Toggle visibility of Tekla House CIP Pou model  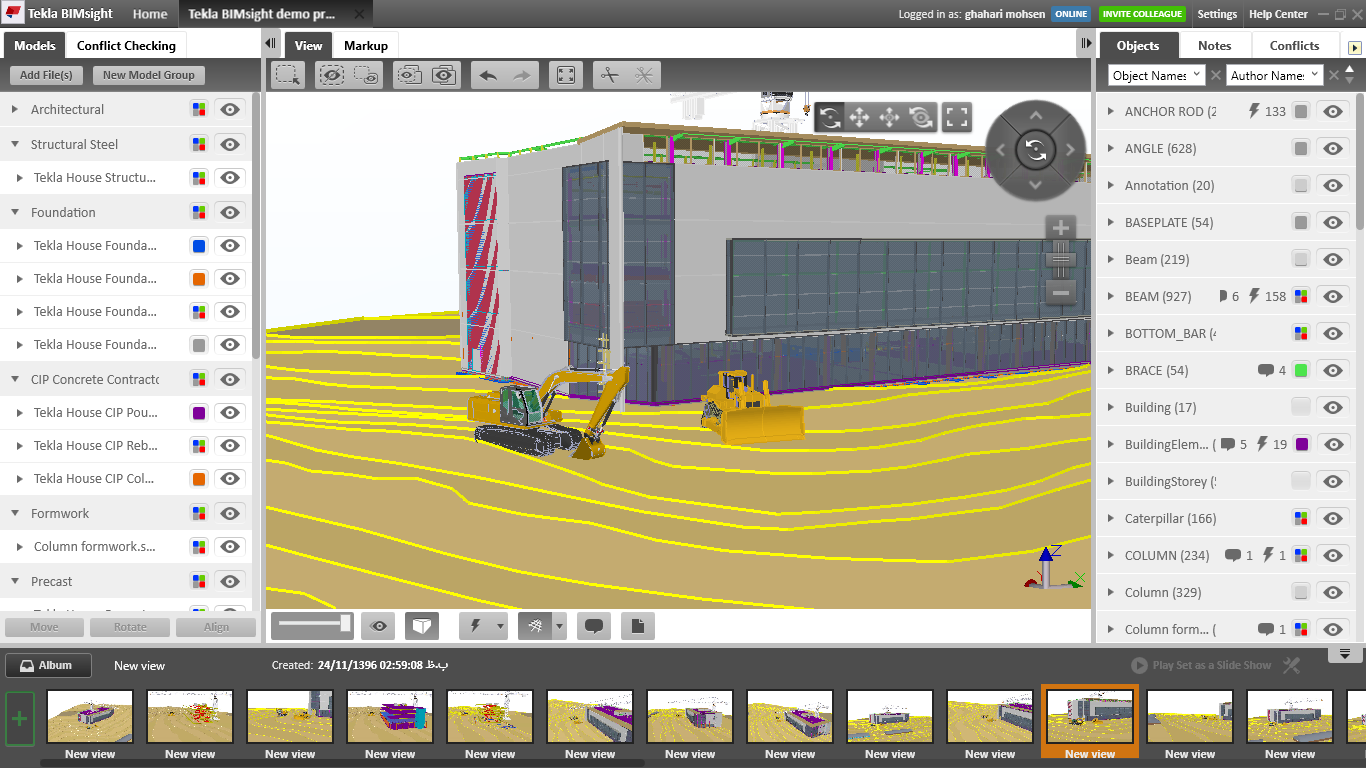click(x=231, y=412)
